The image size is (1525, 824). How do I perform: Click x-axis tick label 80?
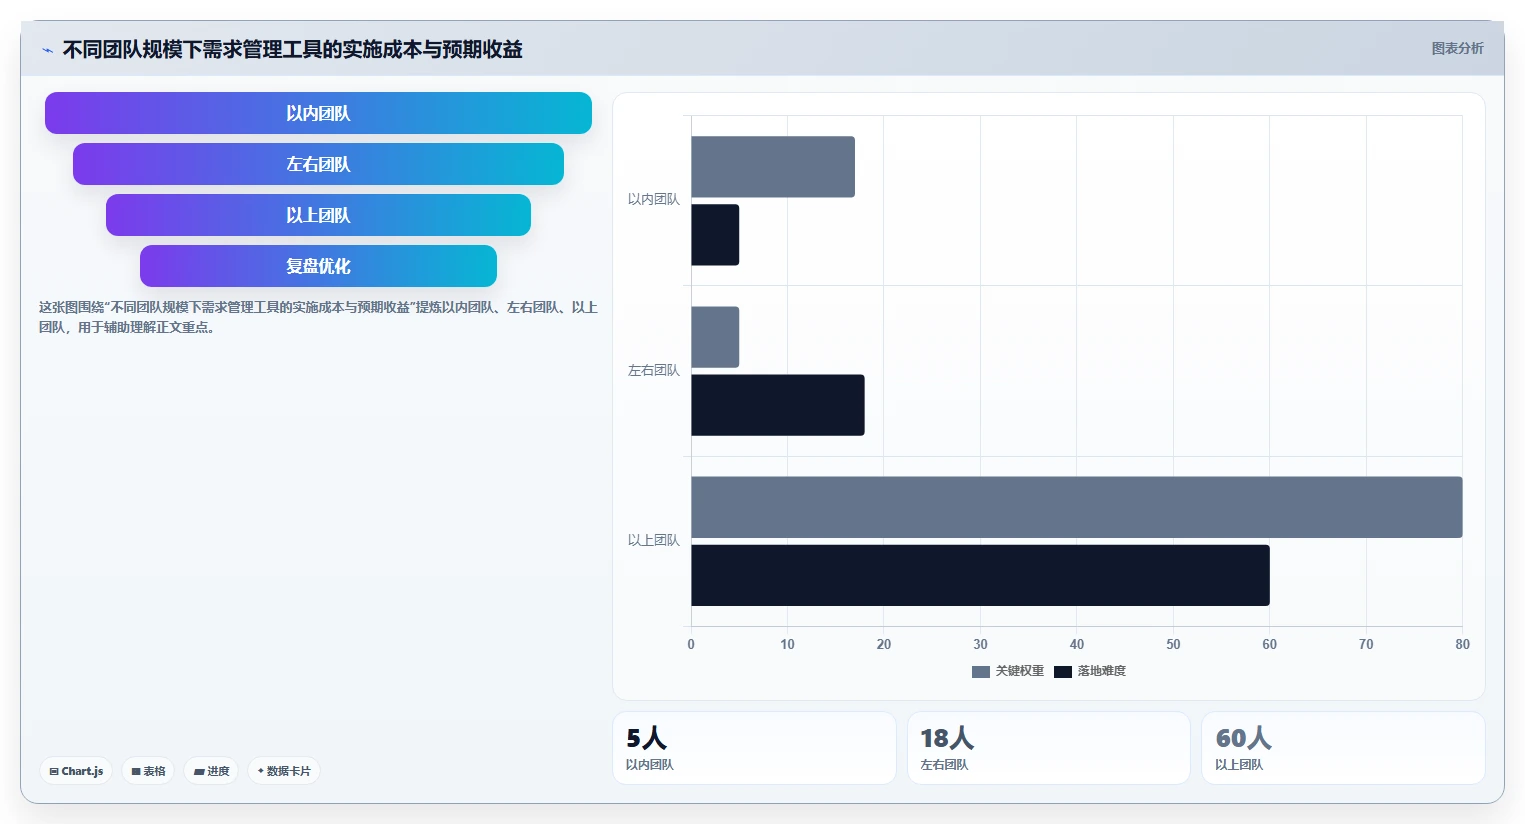(1462, 644)
